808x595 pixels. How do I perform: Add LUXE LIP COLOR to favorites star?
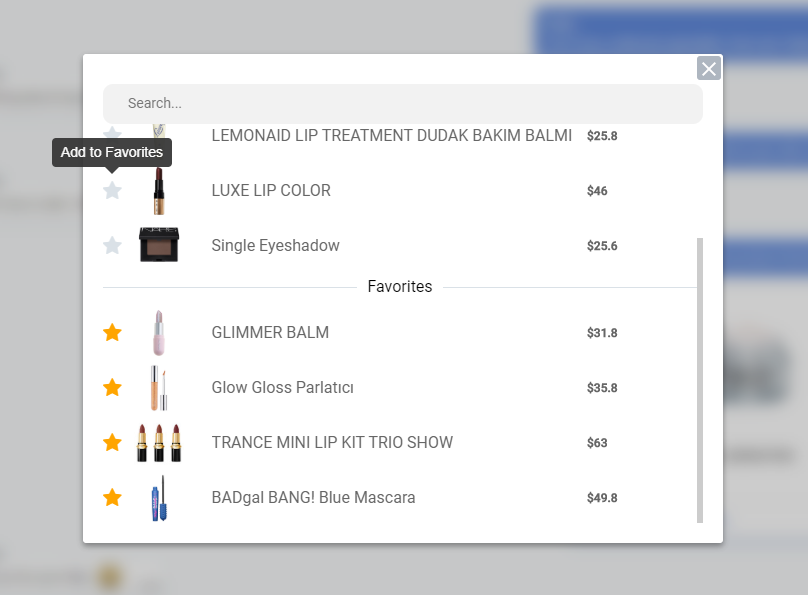(112, 191)
